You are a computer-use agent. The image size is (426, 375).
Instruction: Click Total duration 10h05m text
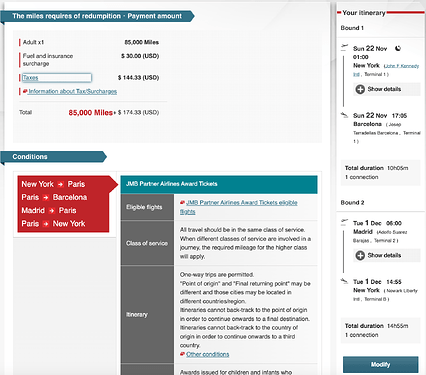[x=376, y=168]
